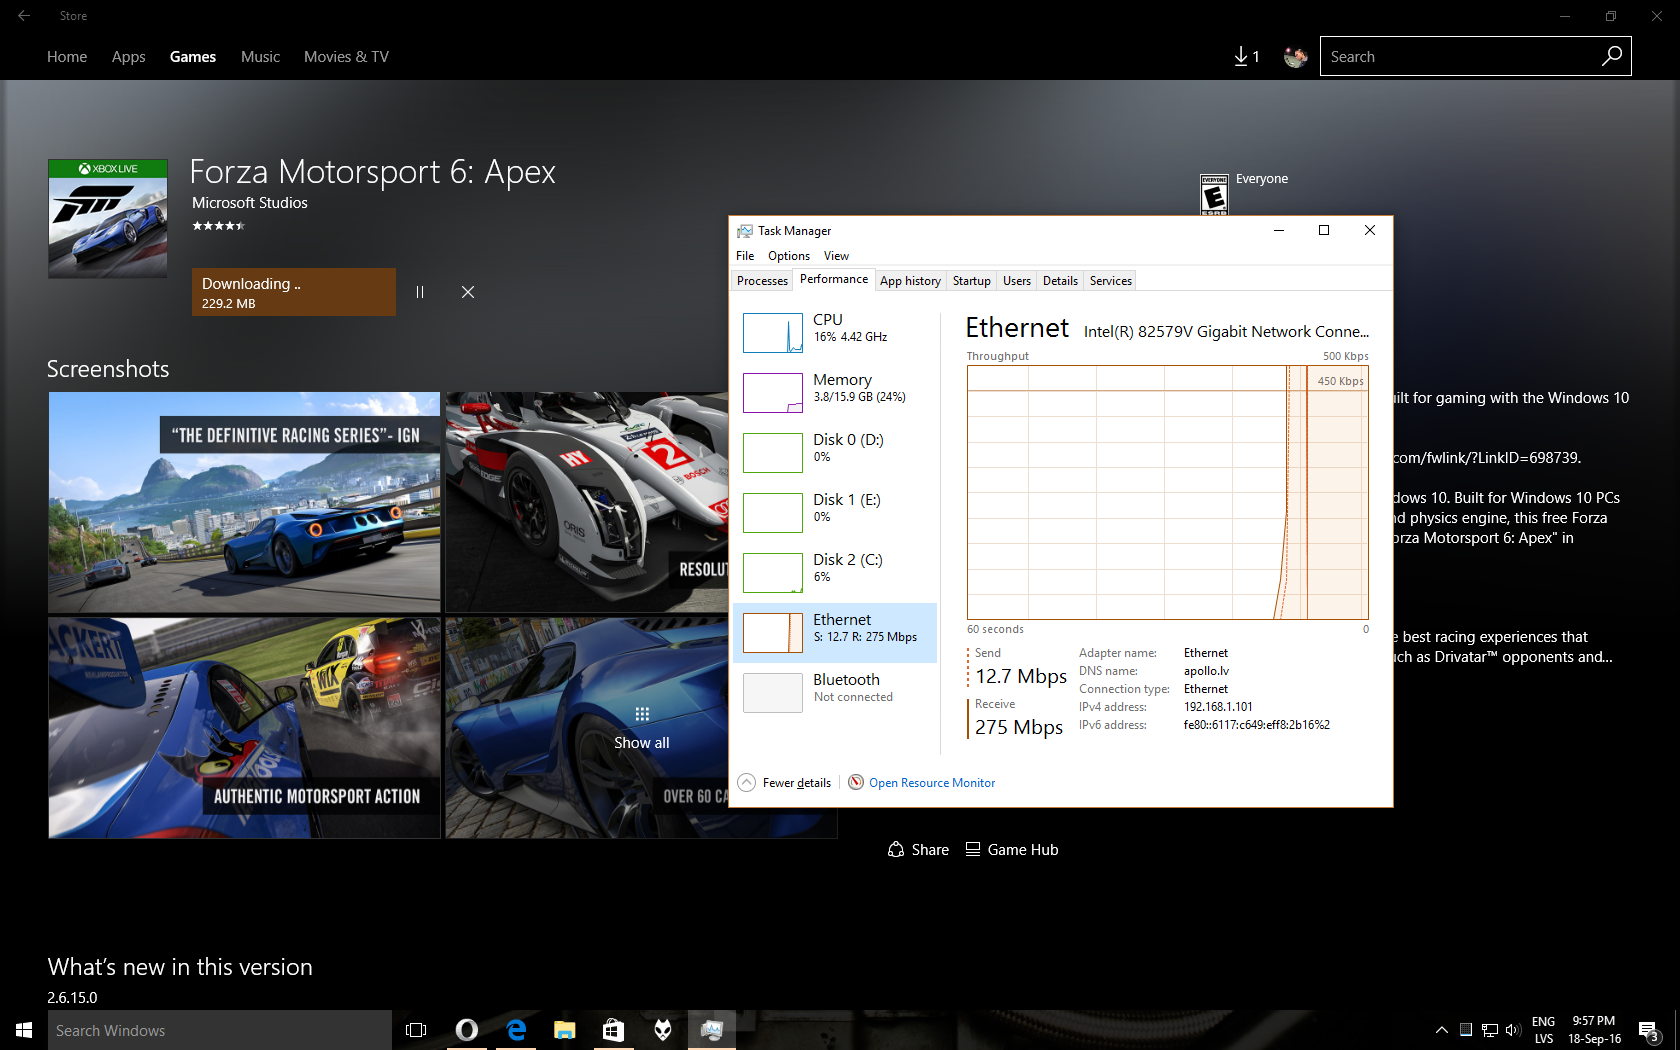Viewport: 1680px width, 1050px height.
Task: Open the Game Hub link
Action: tap(1012, 850)
